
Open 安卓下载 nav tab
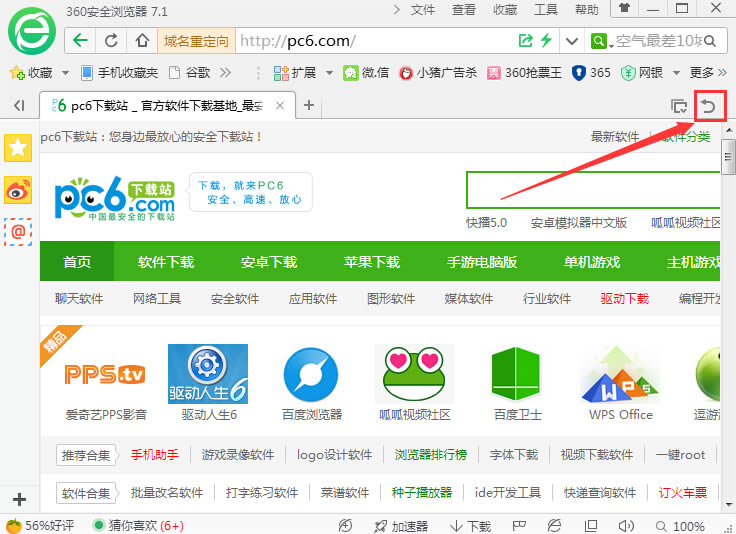[x=269, y=262]
